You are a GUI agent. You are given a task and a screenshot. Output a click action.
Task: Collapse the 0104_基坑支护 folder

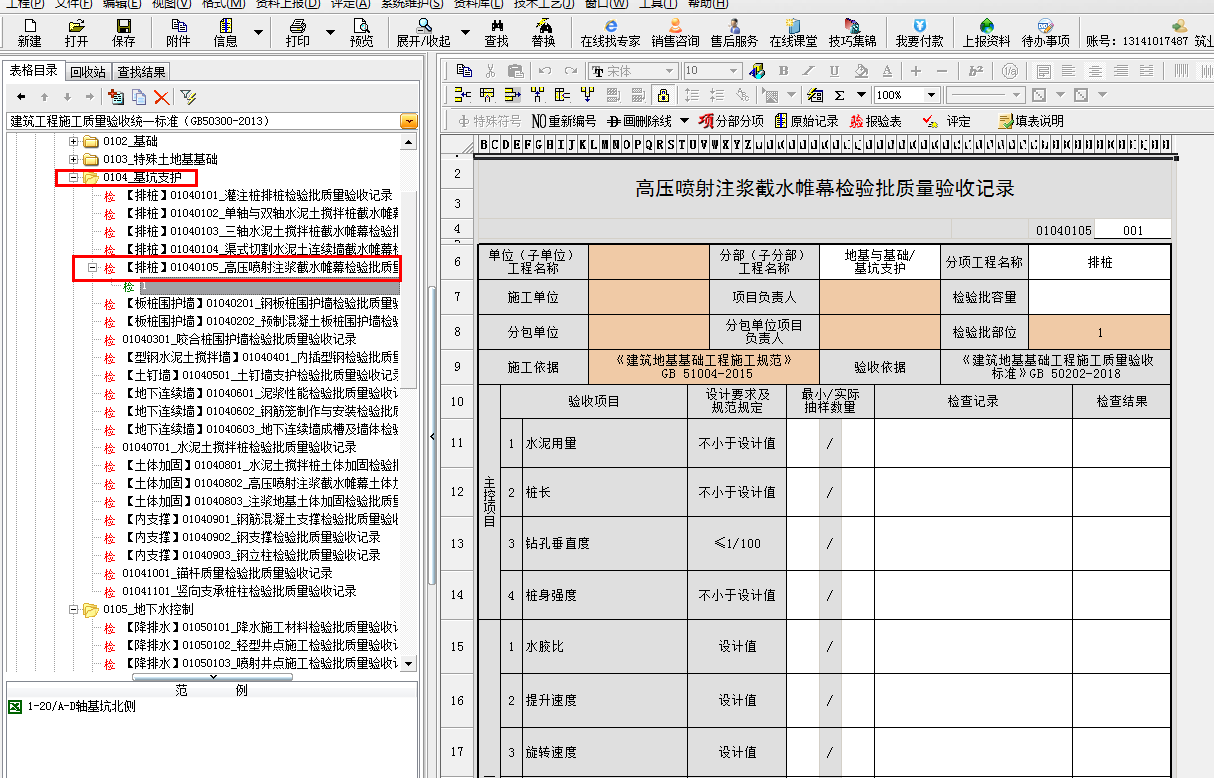73,178
